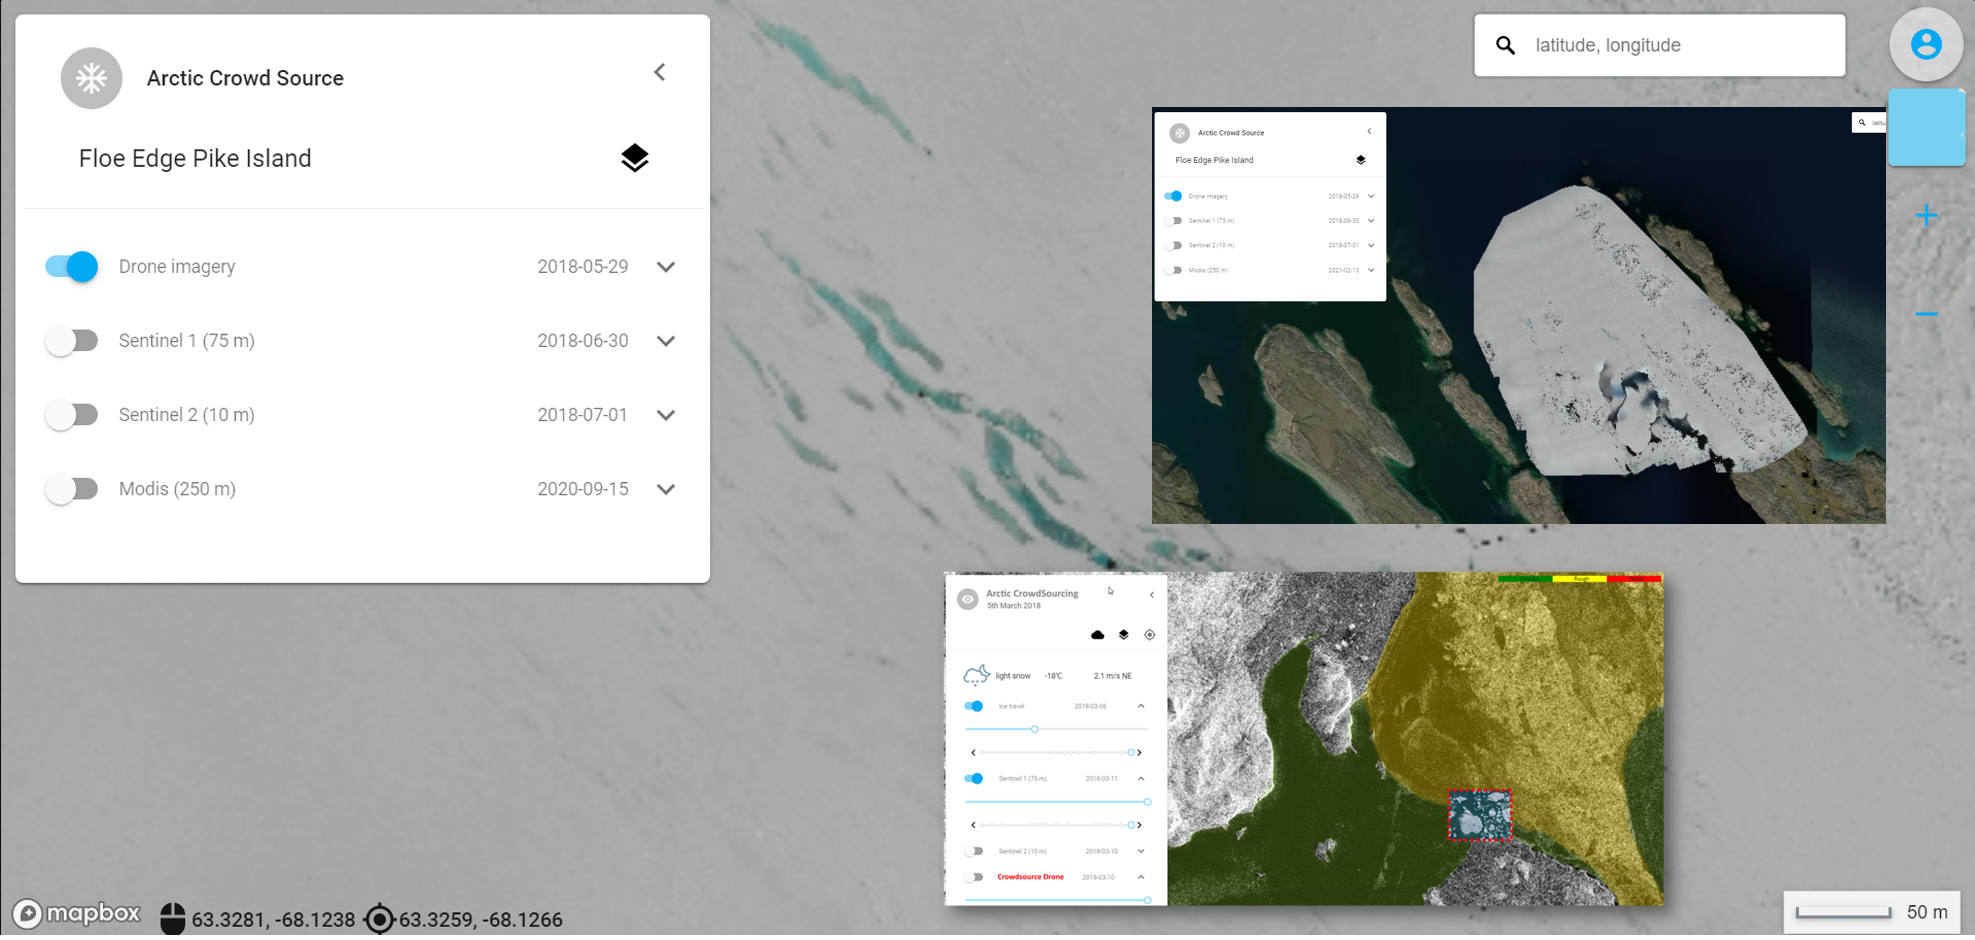The height and width of the screenshot is (940, 1975).
Task: Disable the Drone imagery layer toggle
Action: tap(70, 266)
